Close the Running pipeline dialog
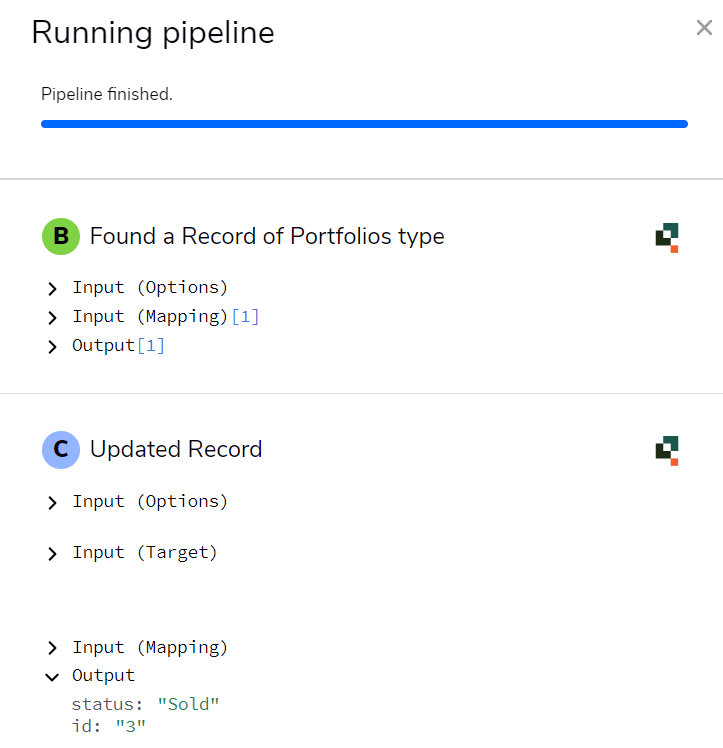 (704, 28)
